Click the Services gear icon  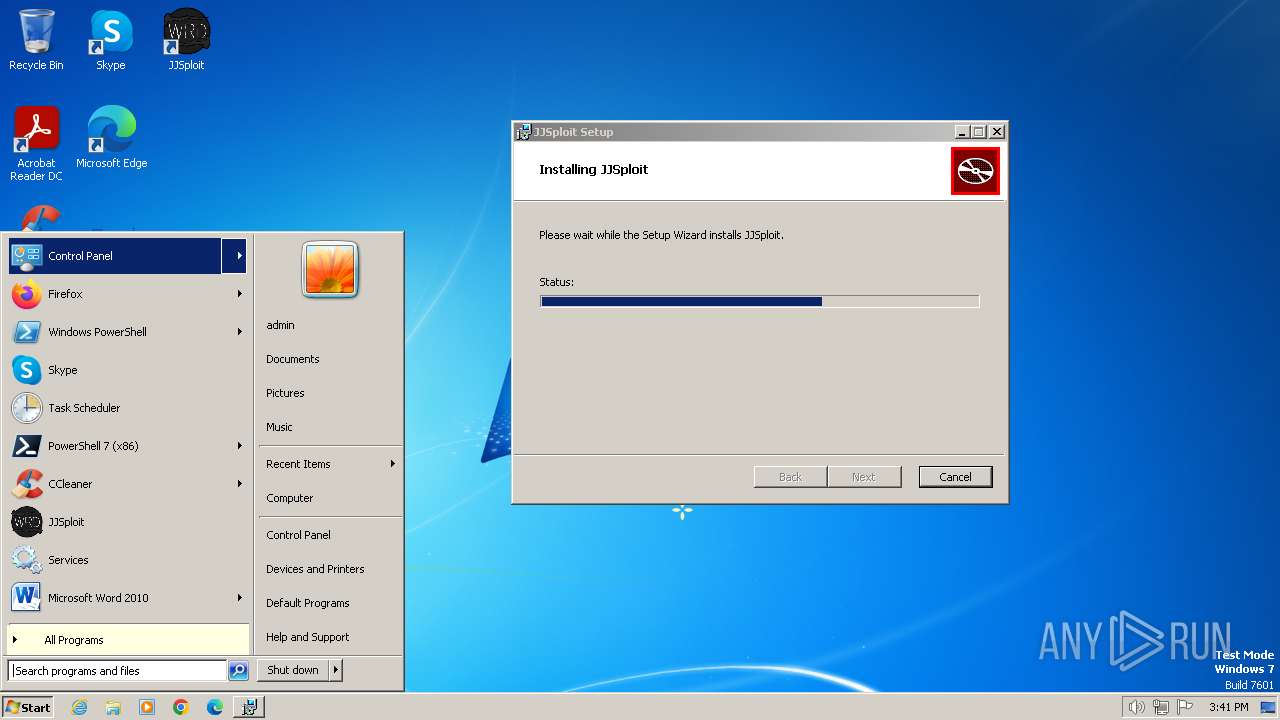[x=26, y=560]
